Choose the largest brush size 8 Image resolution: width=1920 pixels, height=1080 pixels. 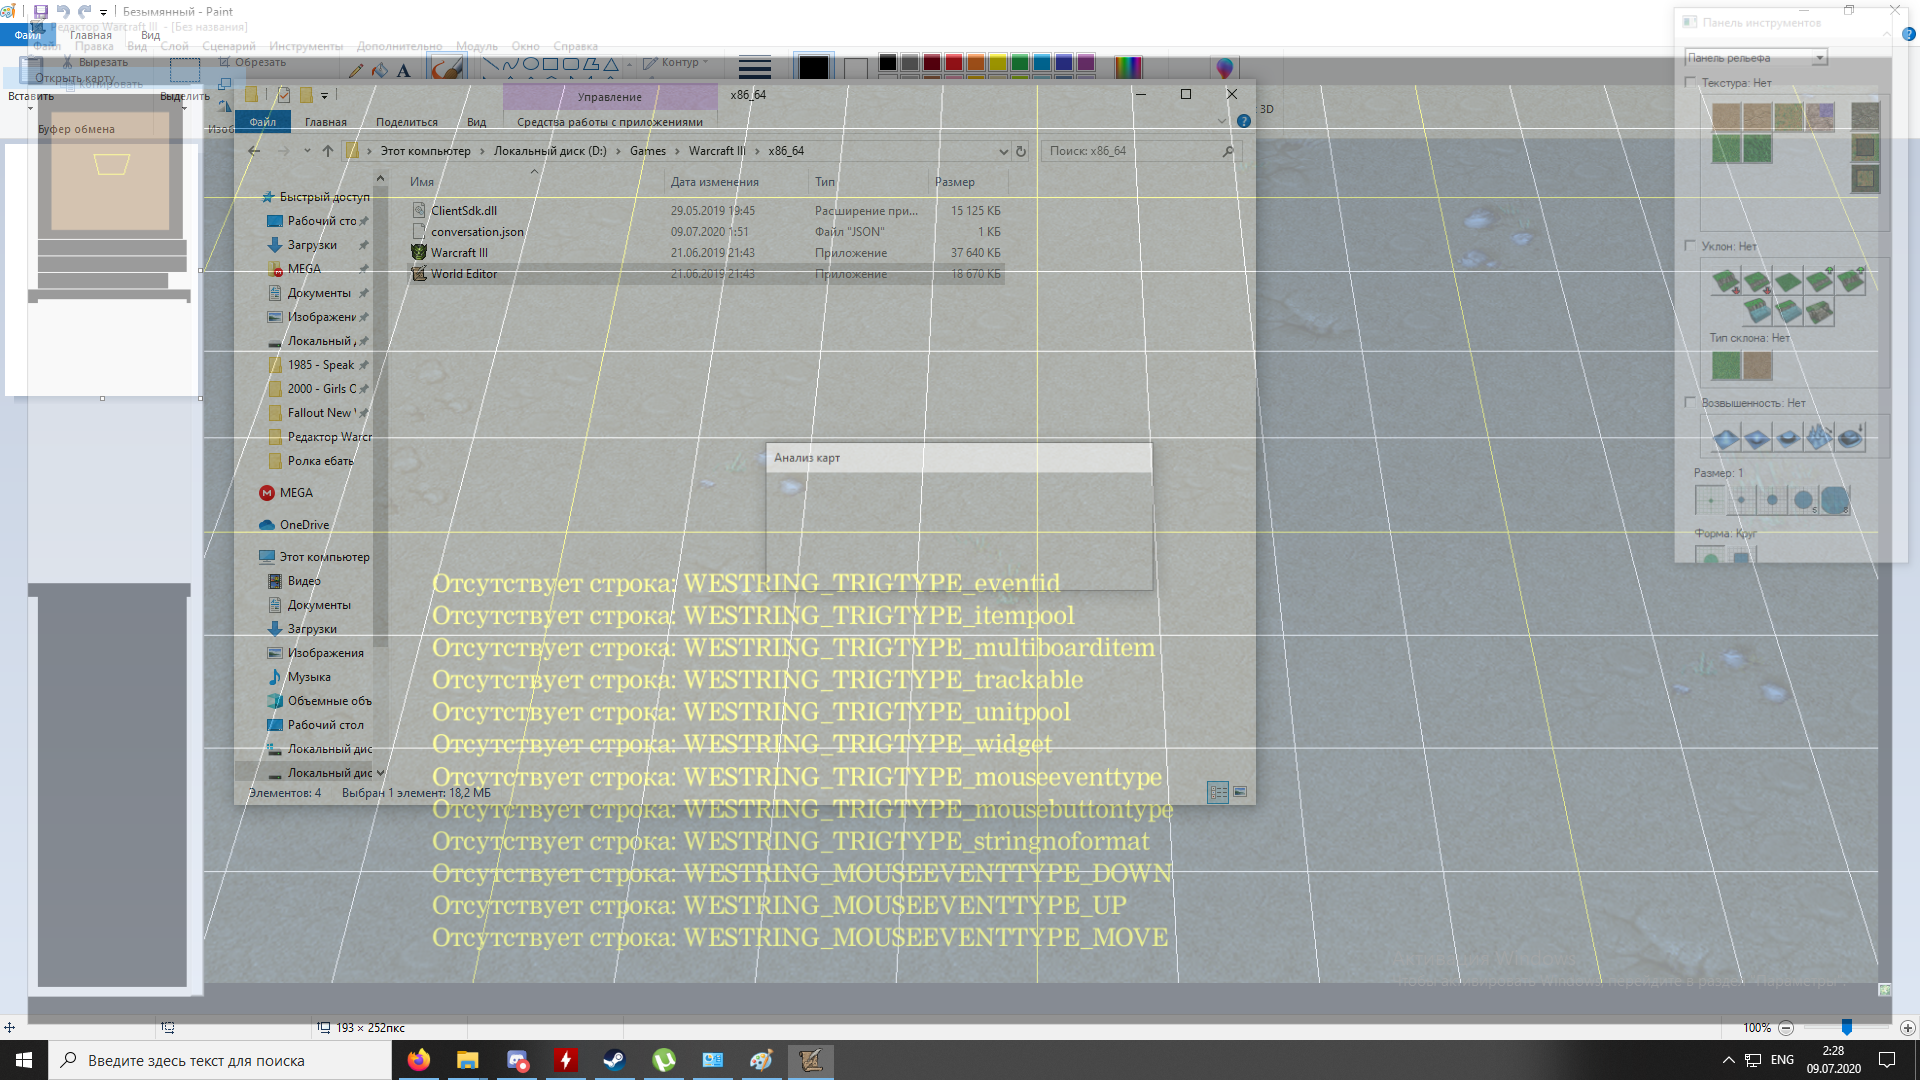(1835, 500)
